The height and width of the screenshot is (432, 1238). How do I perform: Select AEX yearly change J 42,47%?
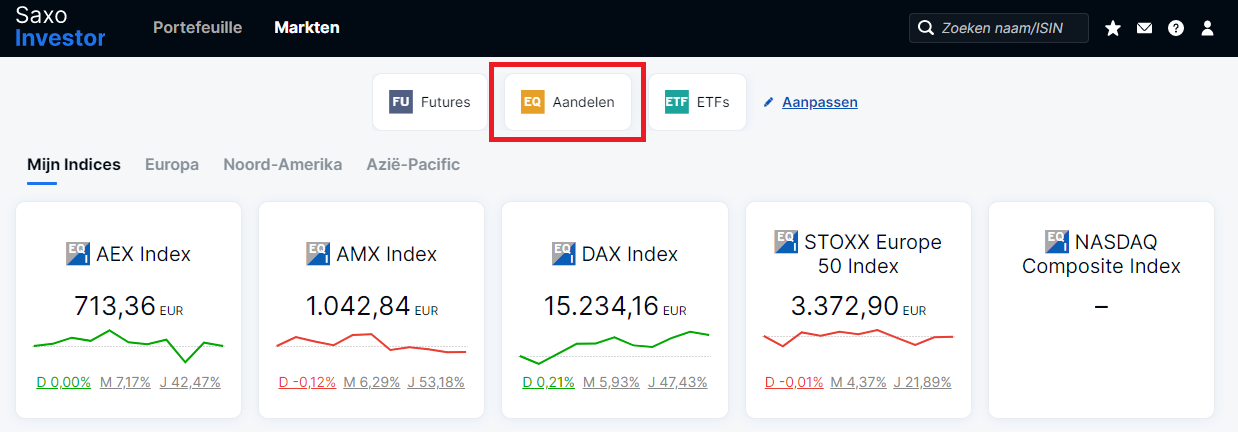click(x=190, y=382)
